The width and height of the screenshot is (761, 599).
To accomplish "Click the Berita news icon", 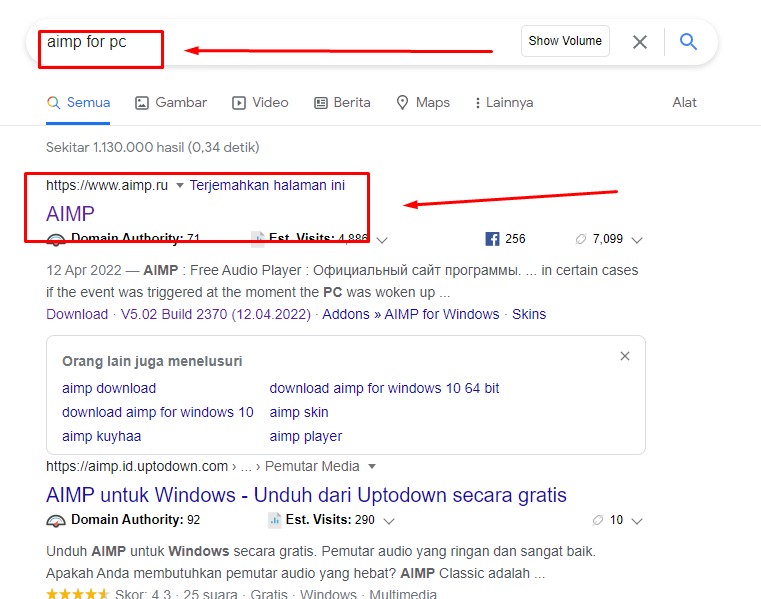I will (321, 103).
